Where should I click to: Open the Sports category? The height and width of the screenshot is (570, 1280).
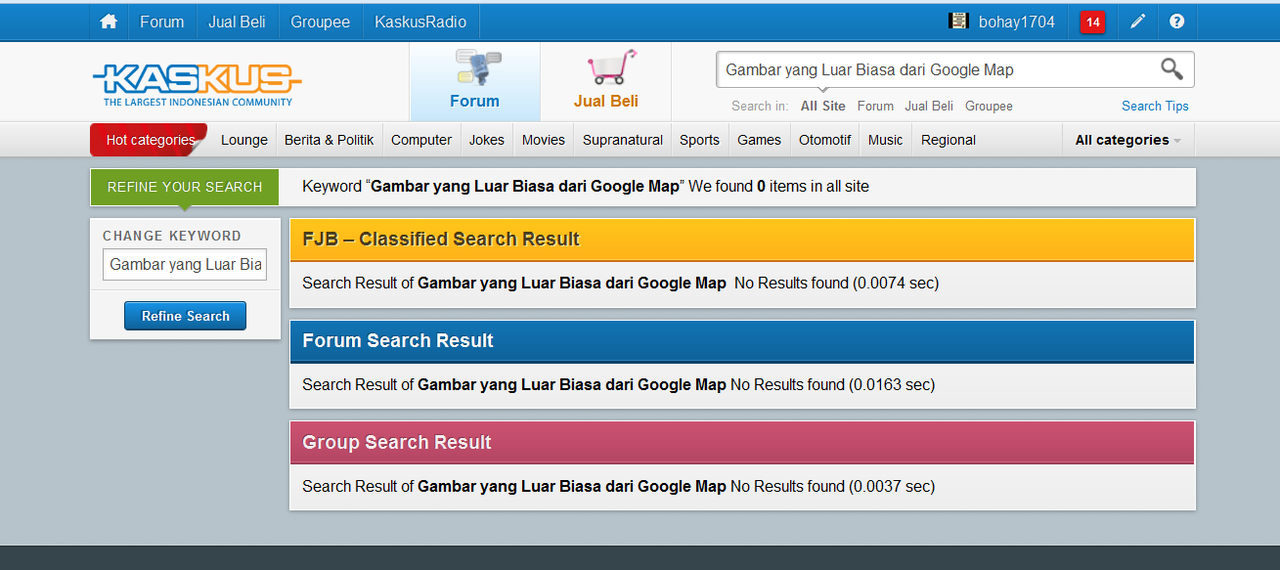point(699,140)
